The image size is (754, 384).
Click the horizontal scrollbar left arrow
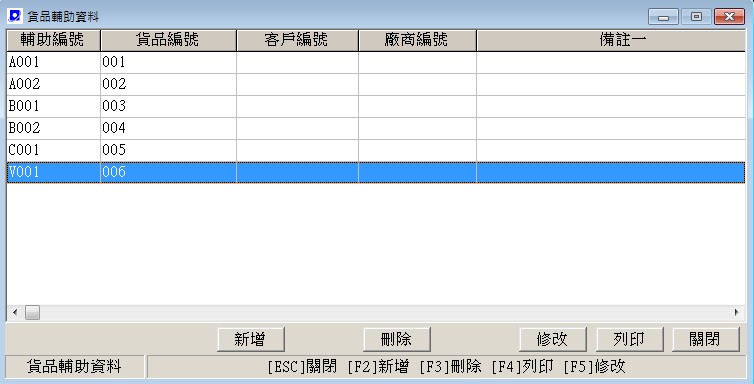[15, 313]
